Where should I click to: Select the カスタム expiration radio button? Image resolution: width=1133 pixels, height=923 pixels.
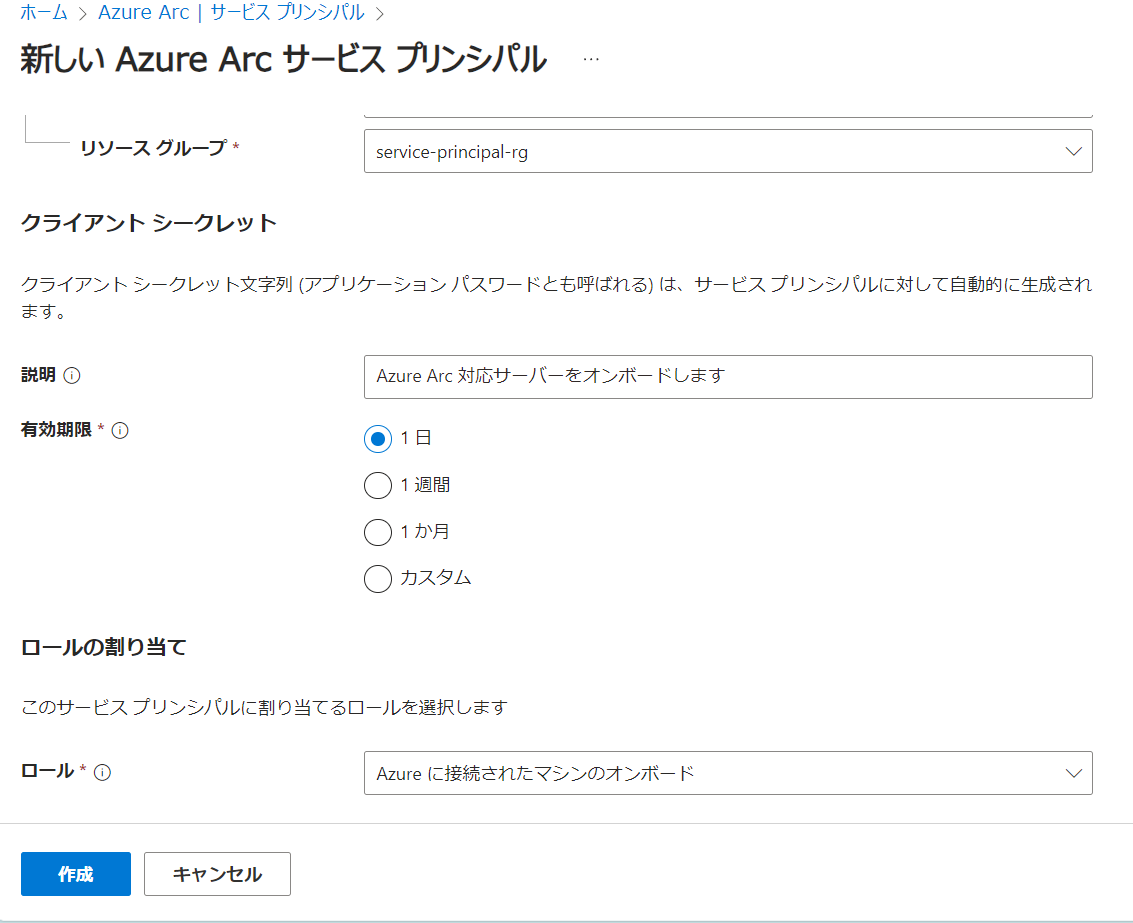[378, 579]
